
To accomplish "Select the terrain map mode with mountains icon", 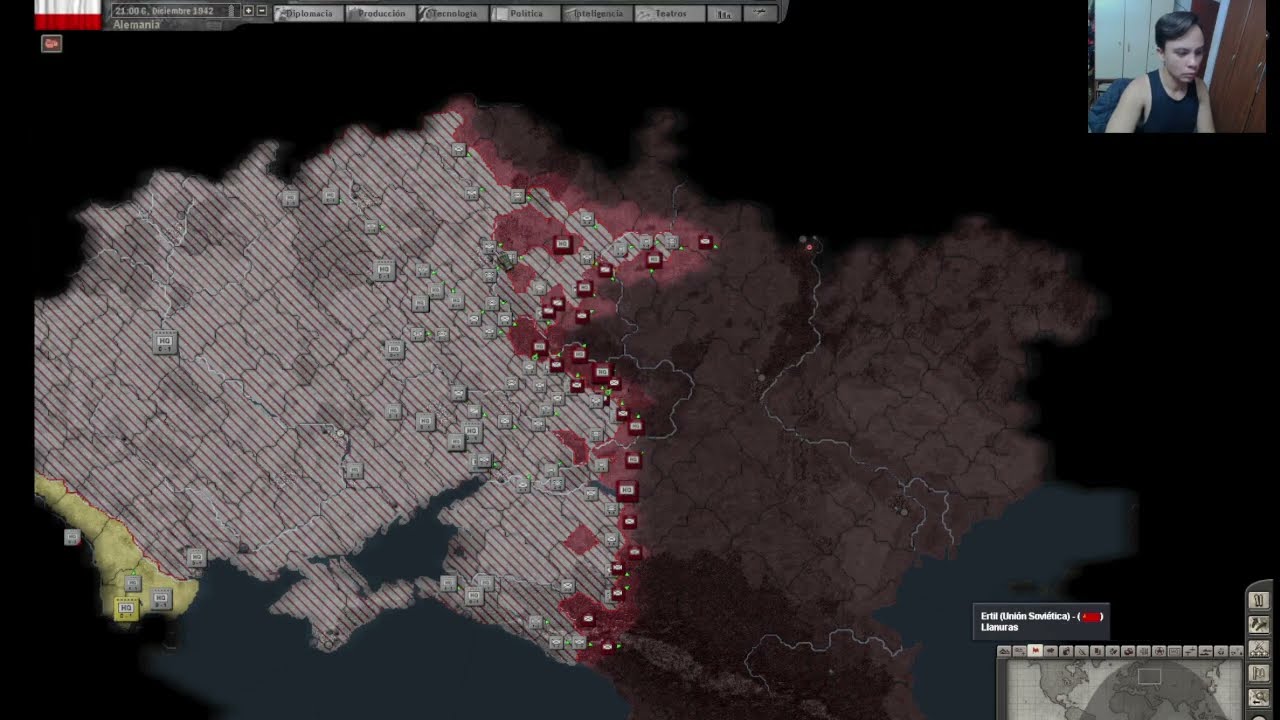I will (x=1004, y=651).
